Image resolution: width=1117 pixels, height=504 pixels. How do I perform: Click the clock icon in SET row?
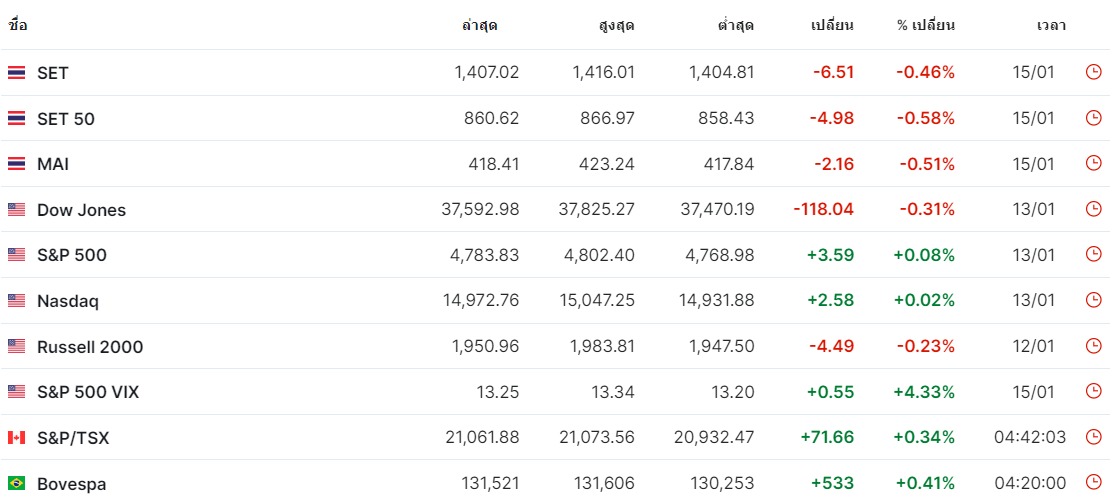(1093, 72)
